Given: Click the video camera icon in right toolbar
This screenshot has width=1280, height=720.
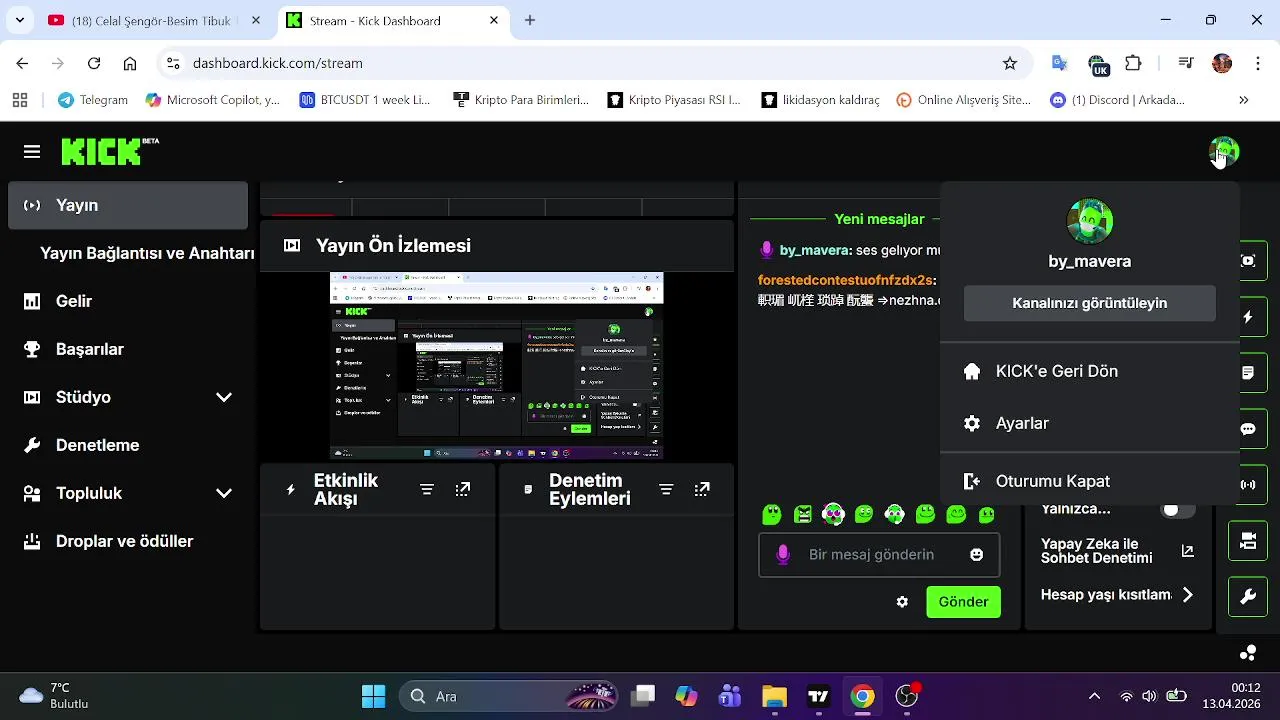Looking at the screenshot, I should [x=1248, y=541].
